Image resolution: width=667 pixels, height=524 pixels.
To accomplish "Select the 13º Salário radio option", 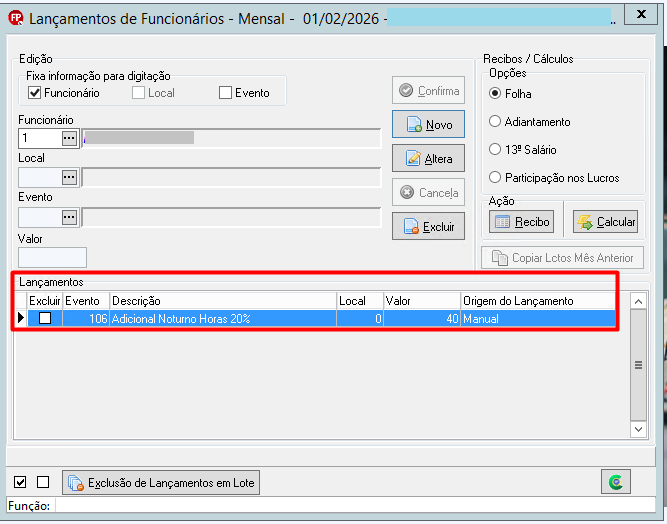I will click(495, 149).
